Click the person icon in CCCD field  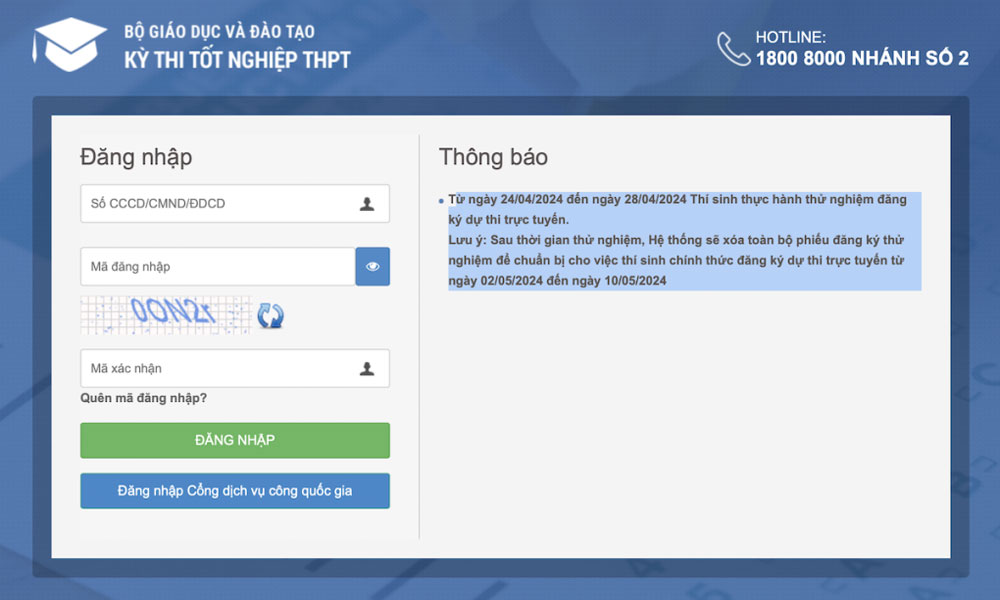[367, 204]
